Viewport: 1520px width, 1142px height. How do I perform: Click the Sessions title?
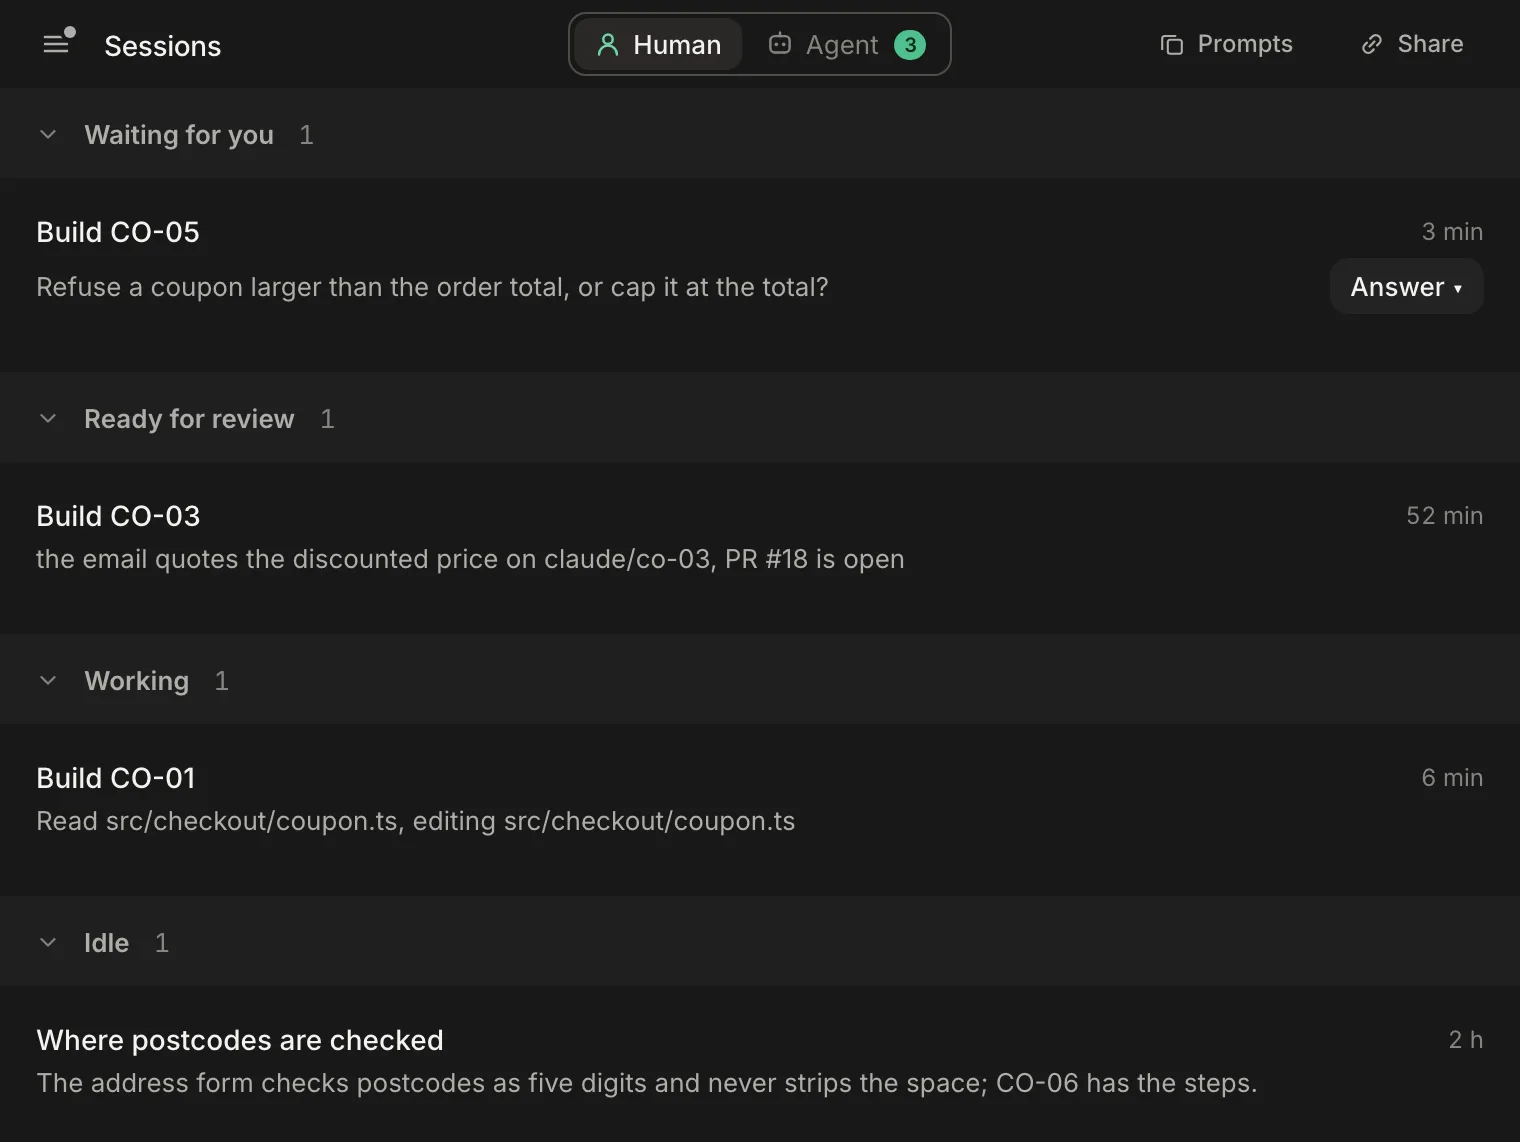pyautogui.click(x=163, y=46)
